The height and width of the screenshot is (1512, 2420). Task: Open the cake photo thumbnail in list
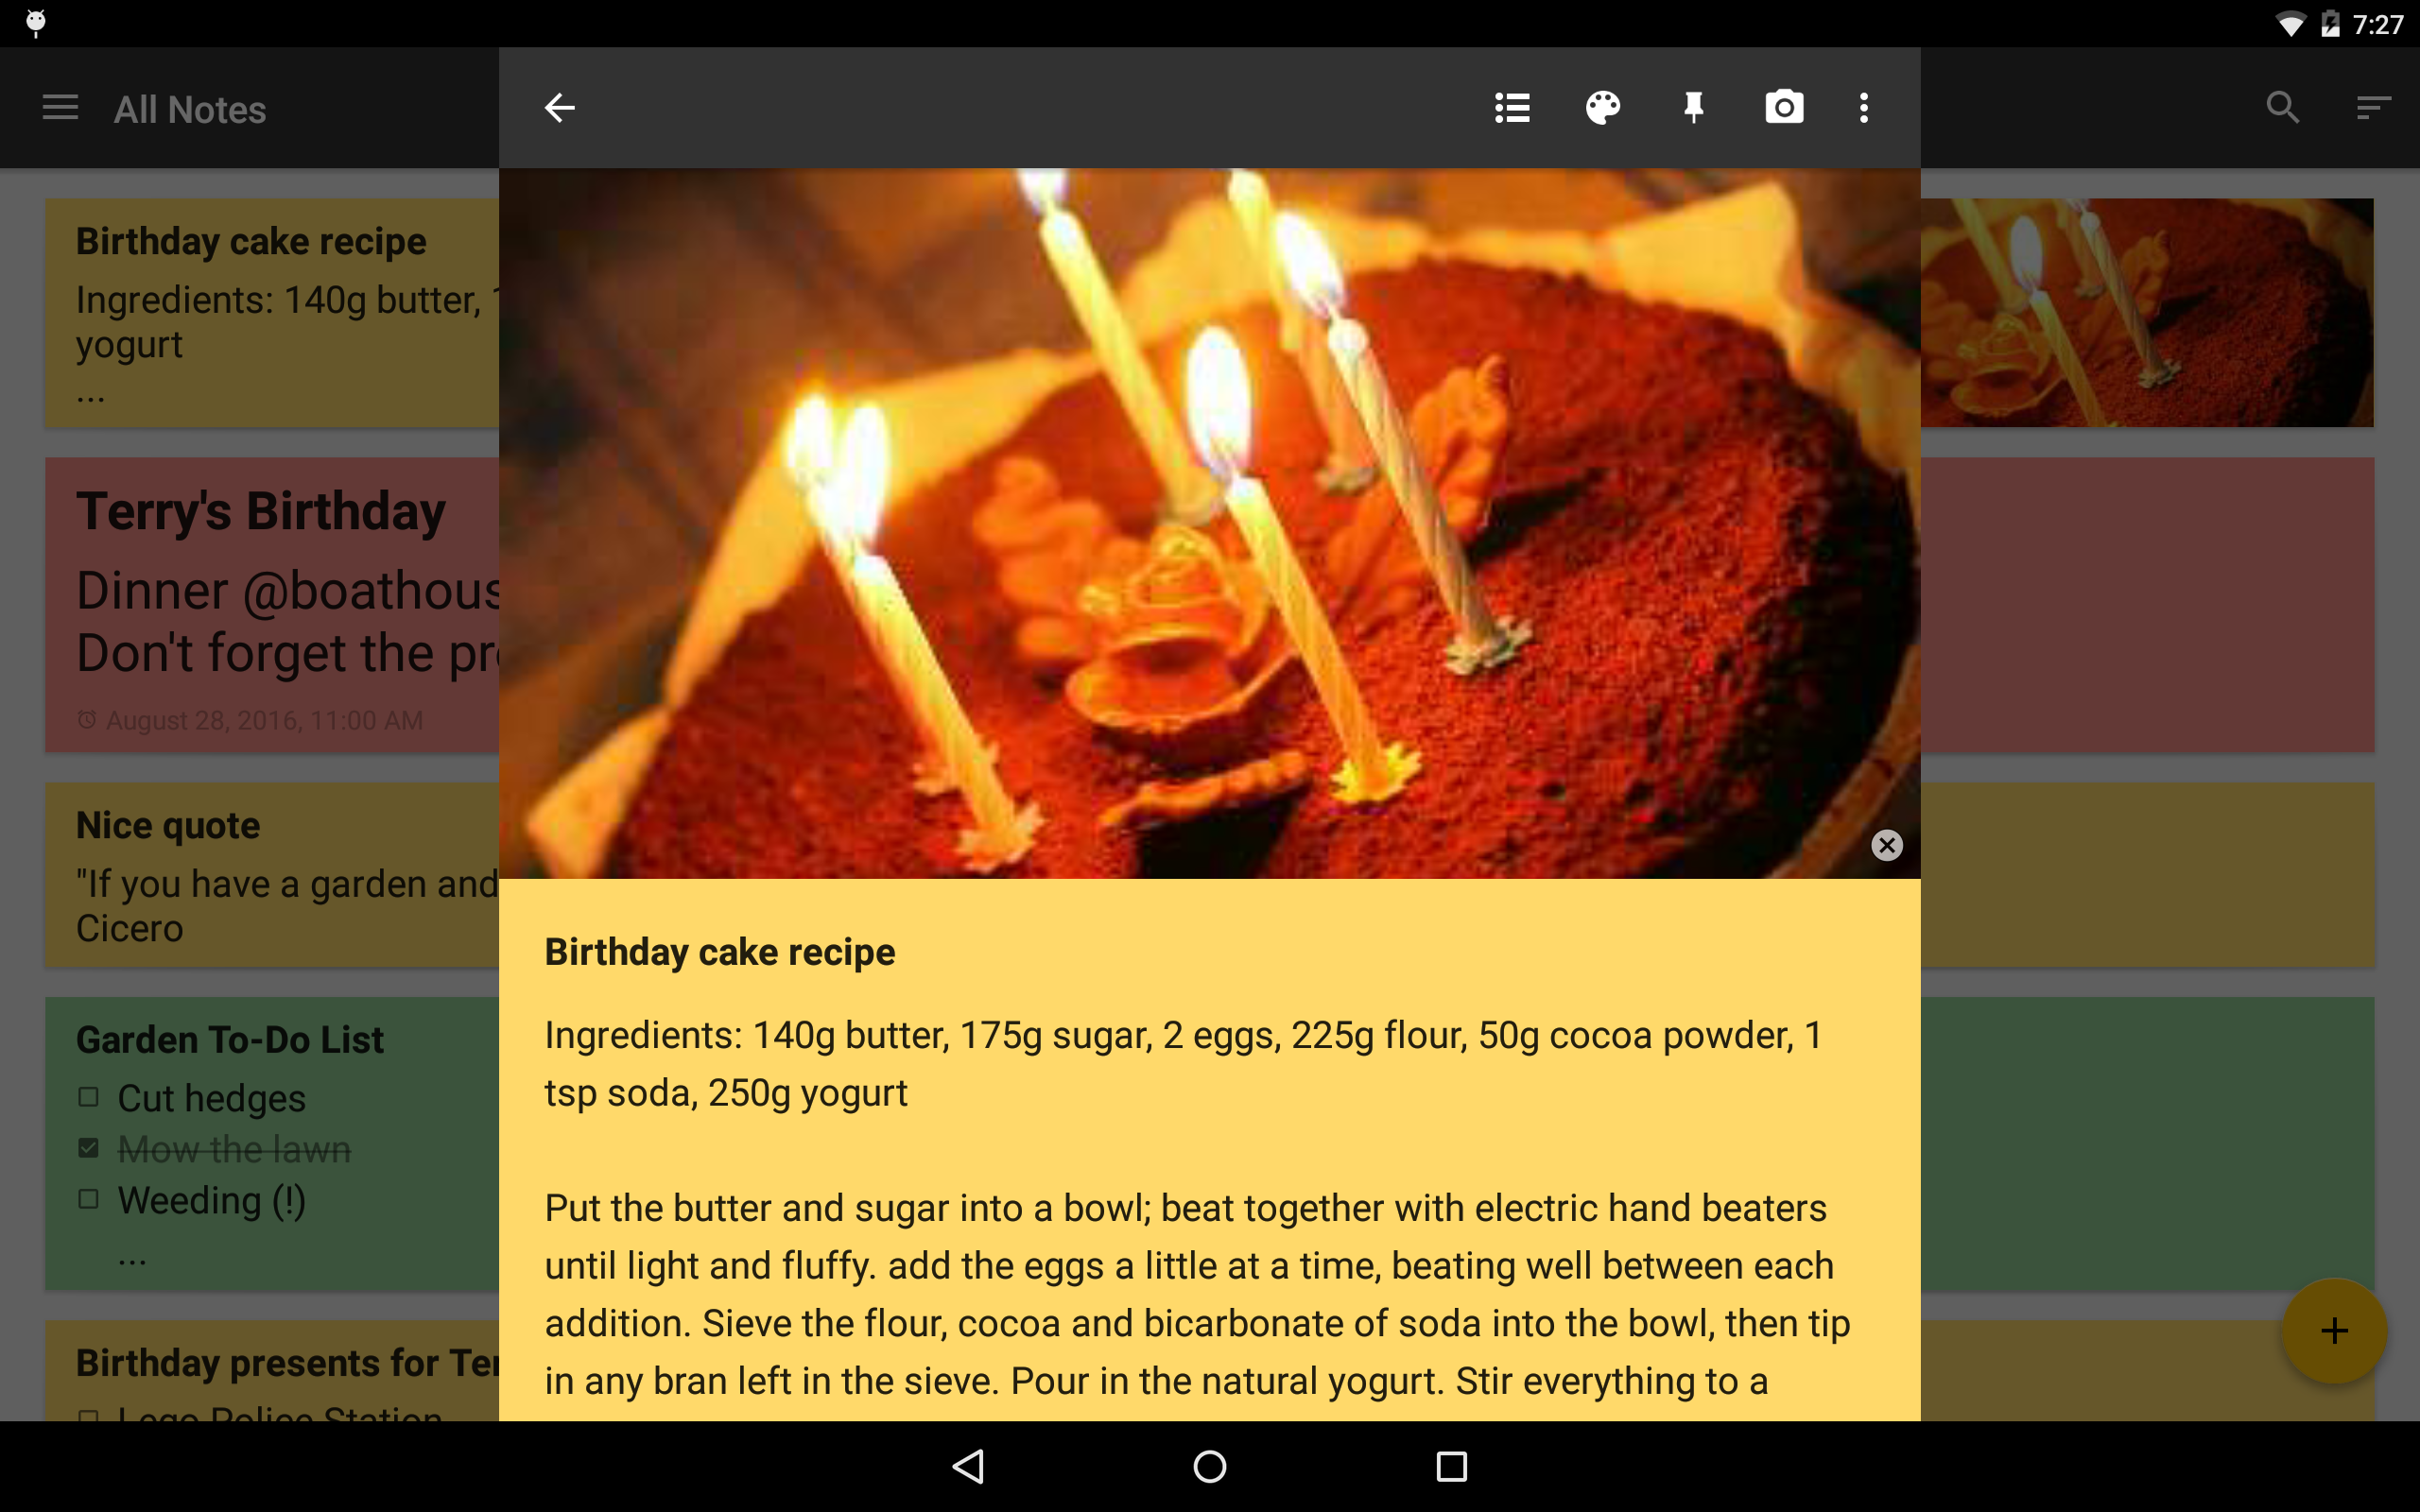tap(2146, 313)
